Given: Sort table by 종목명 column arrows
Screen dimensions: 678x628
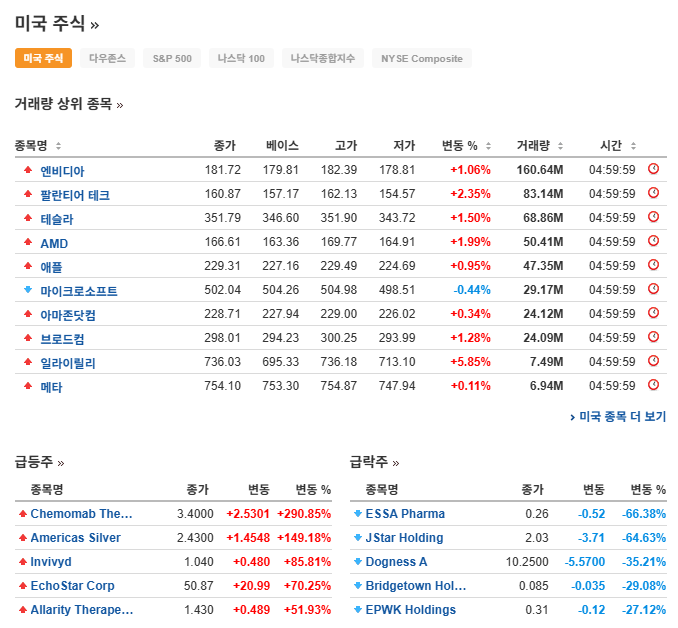Looking at the screenshot, I should pos(58,146).
